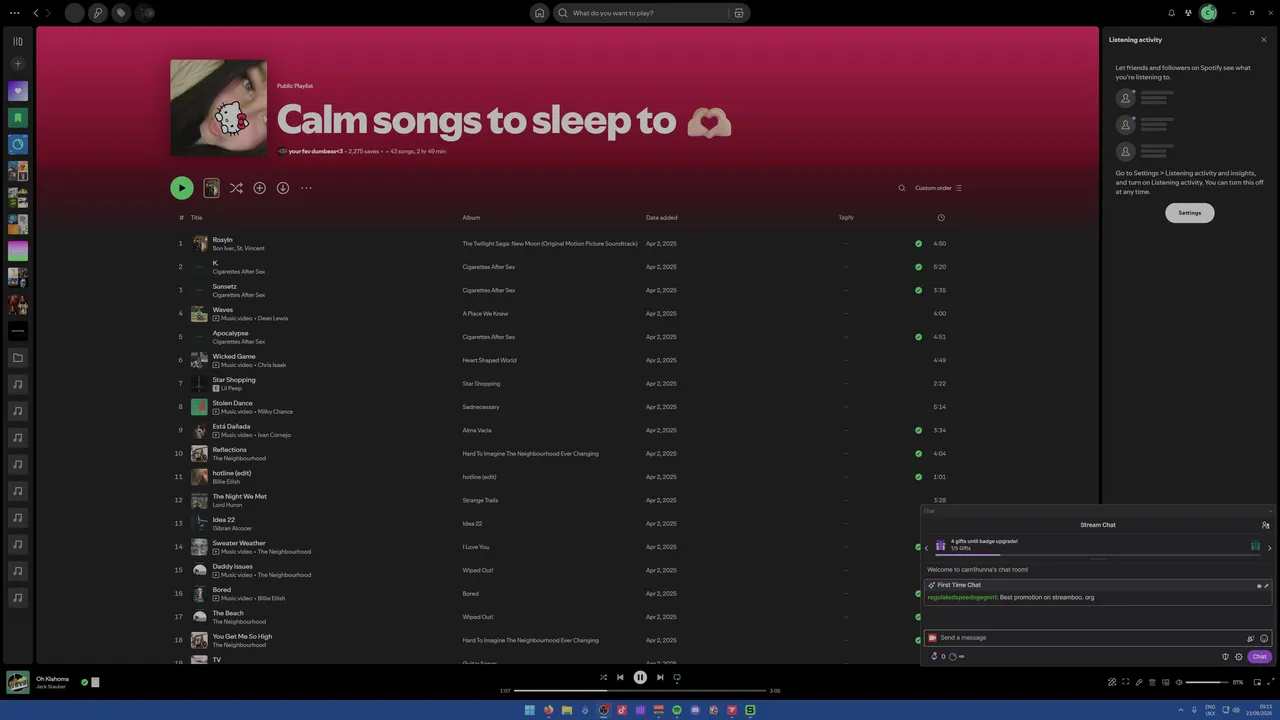1280x720 pixels.
Task: Toggle saved checkmark for Reflections
Action: [x=918, y=453]
